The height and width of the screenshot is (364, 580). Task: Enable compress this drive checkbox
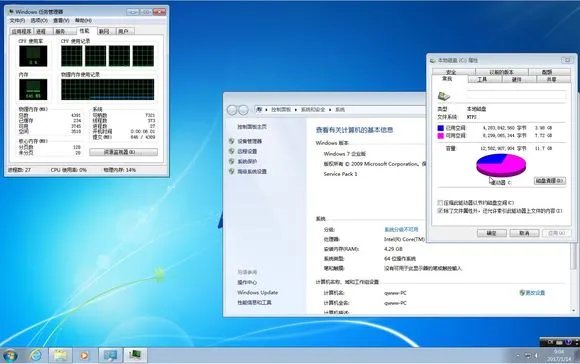coord(440,203)
